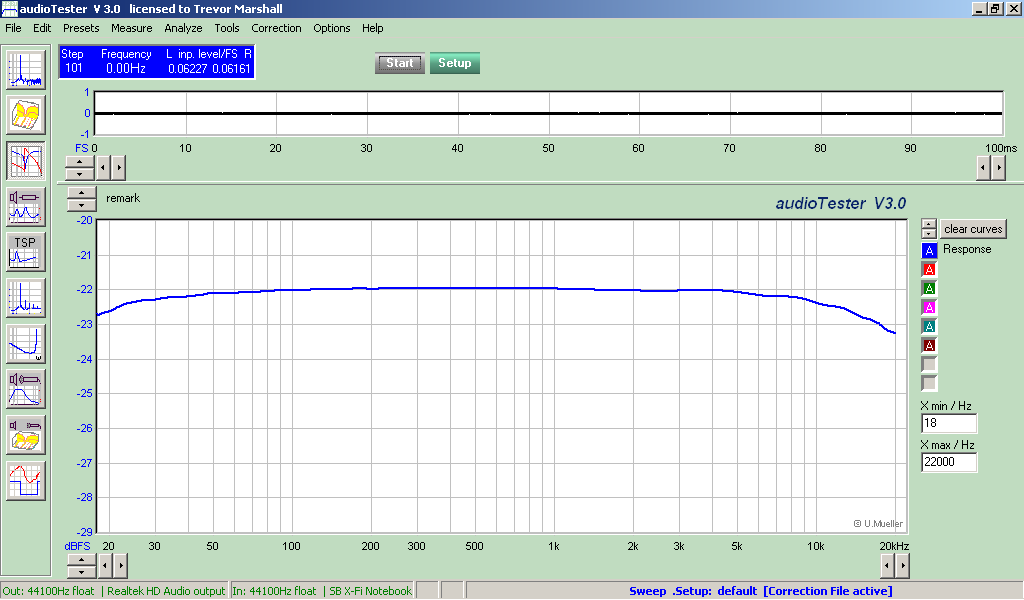Click the 'In: 44100Hz float' status entry
This screenshot has width=1024, height=600.
point(274,591)
